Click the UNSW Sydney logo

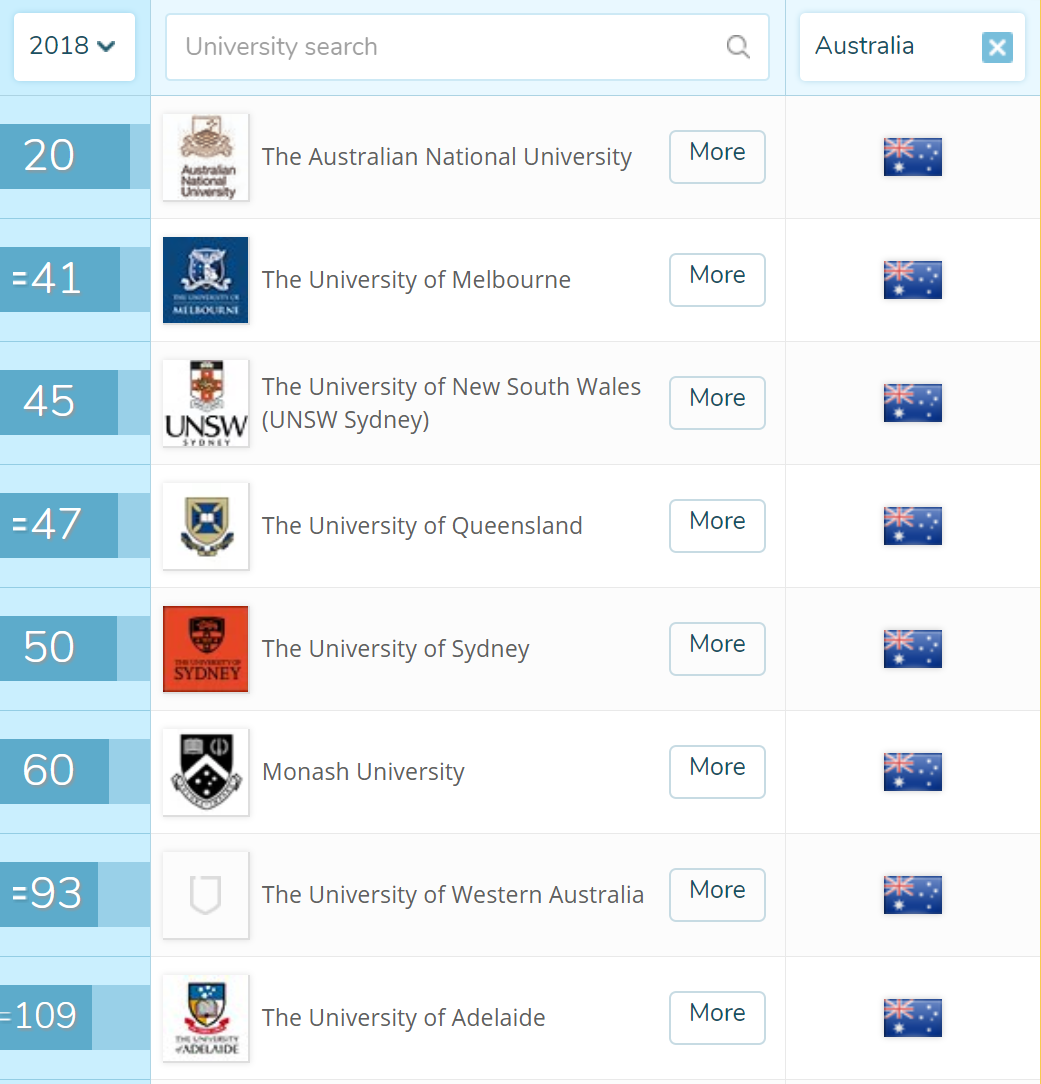(x=205, y=403)
